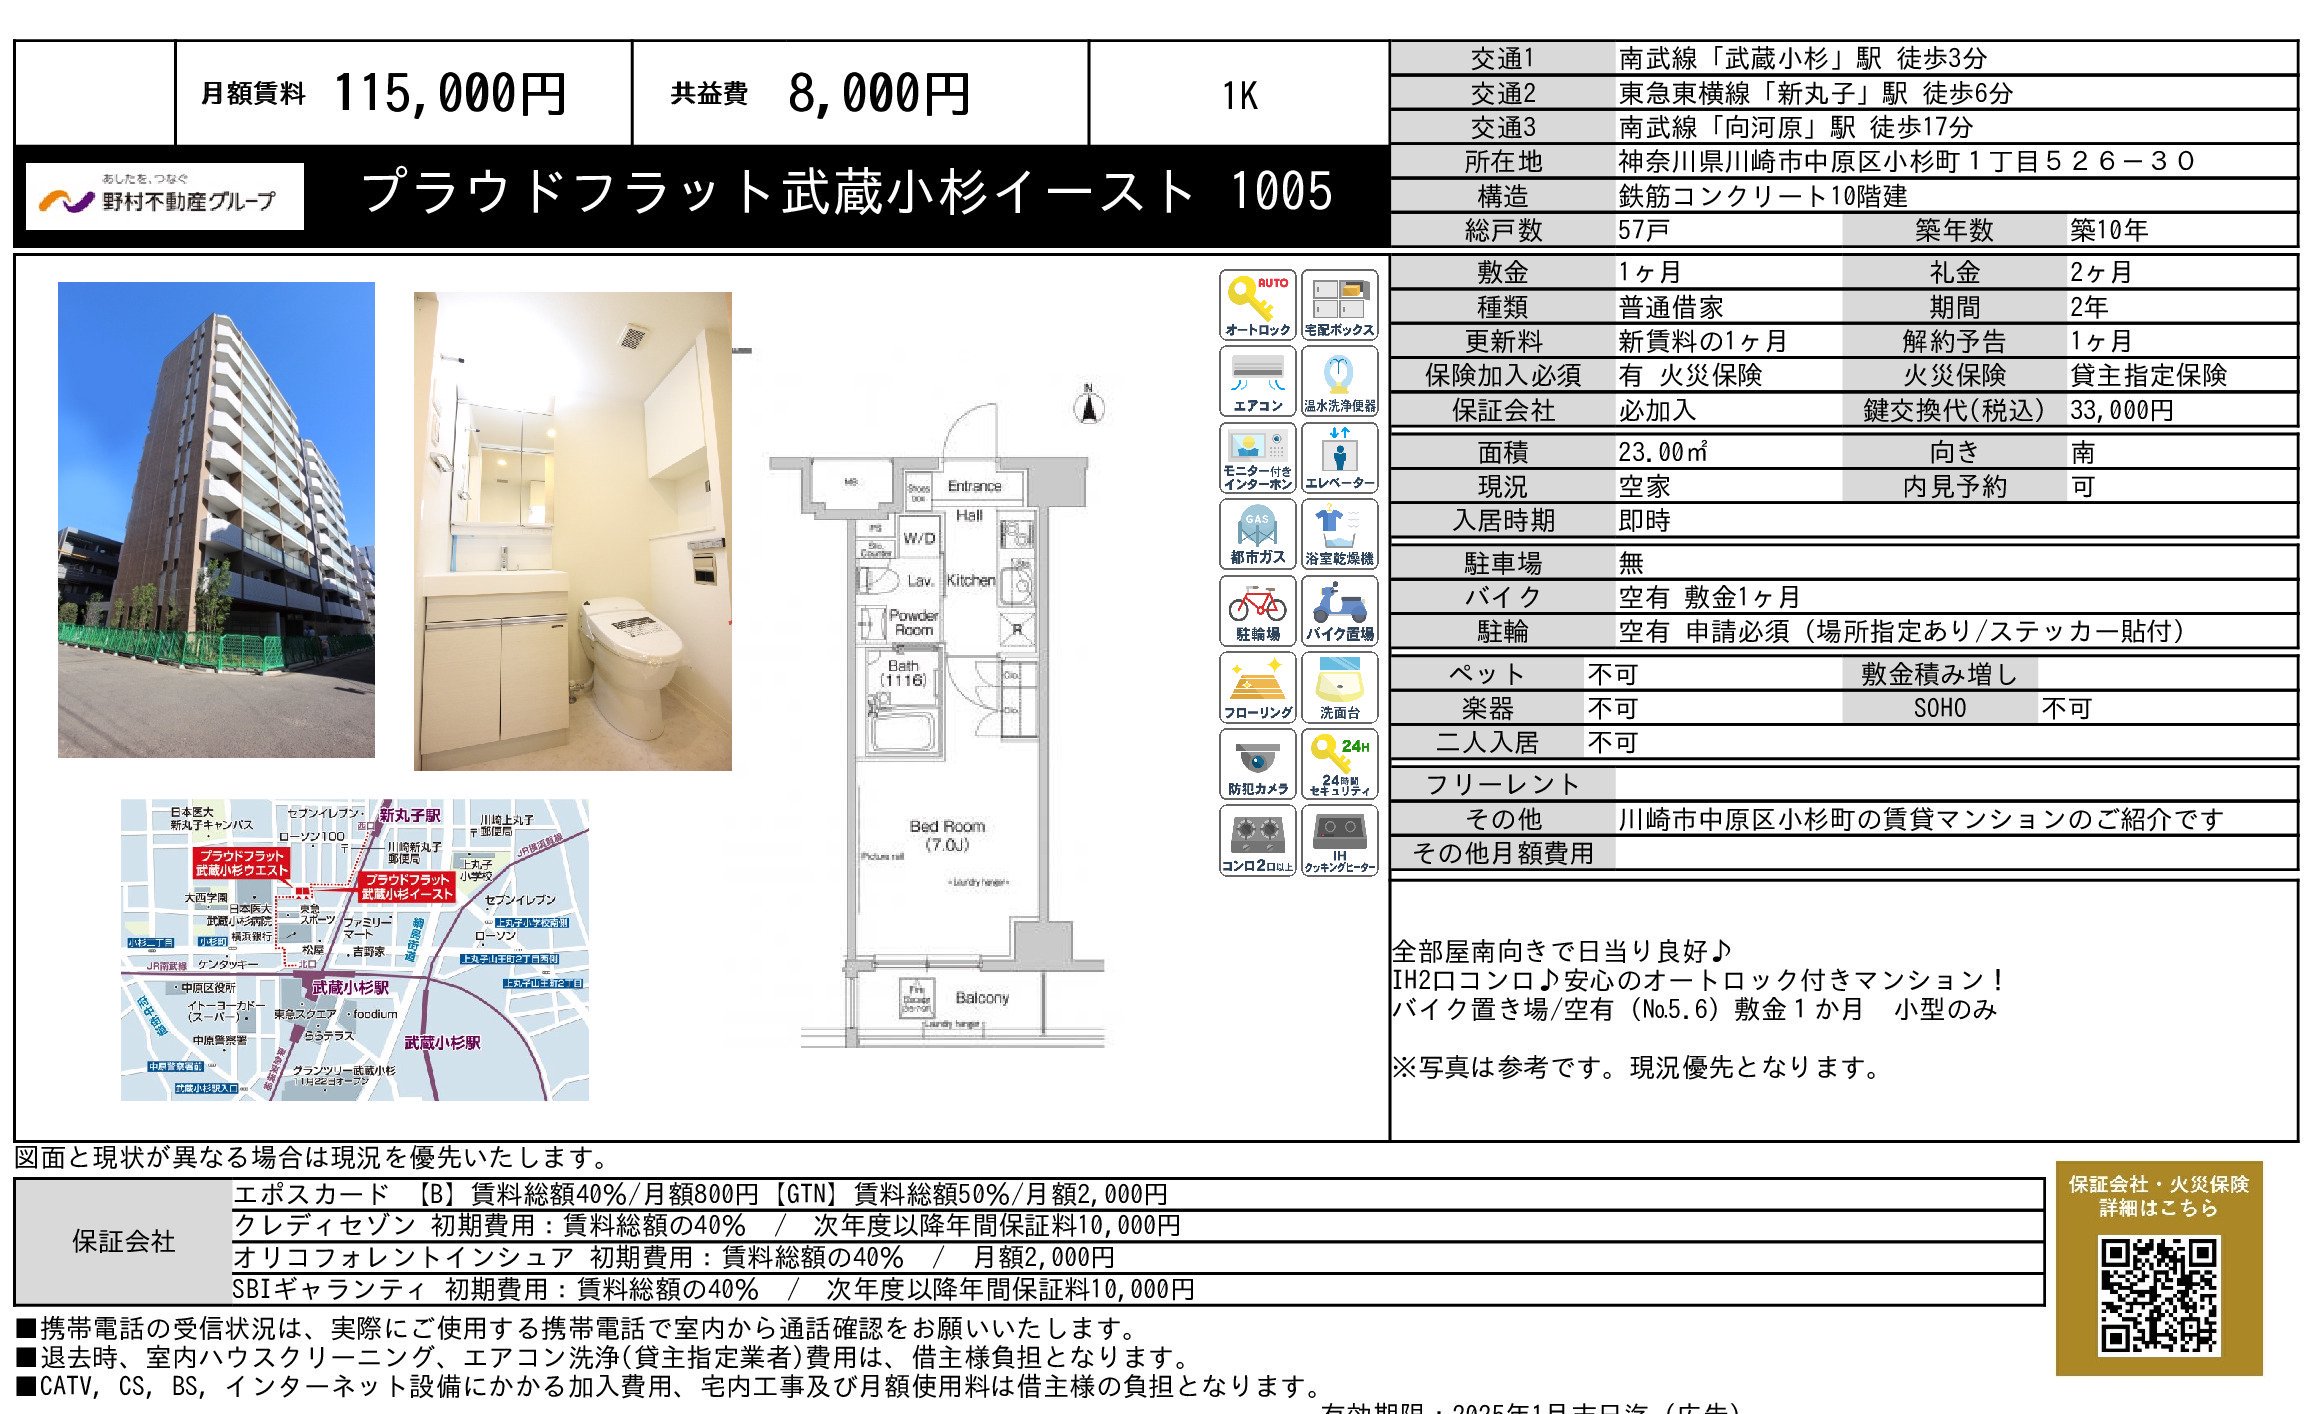Screen dimensions: 2316x1414
Task: Open the 武蔵小杉 area location map
Action: [355, 950]
